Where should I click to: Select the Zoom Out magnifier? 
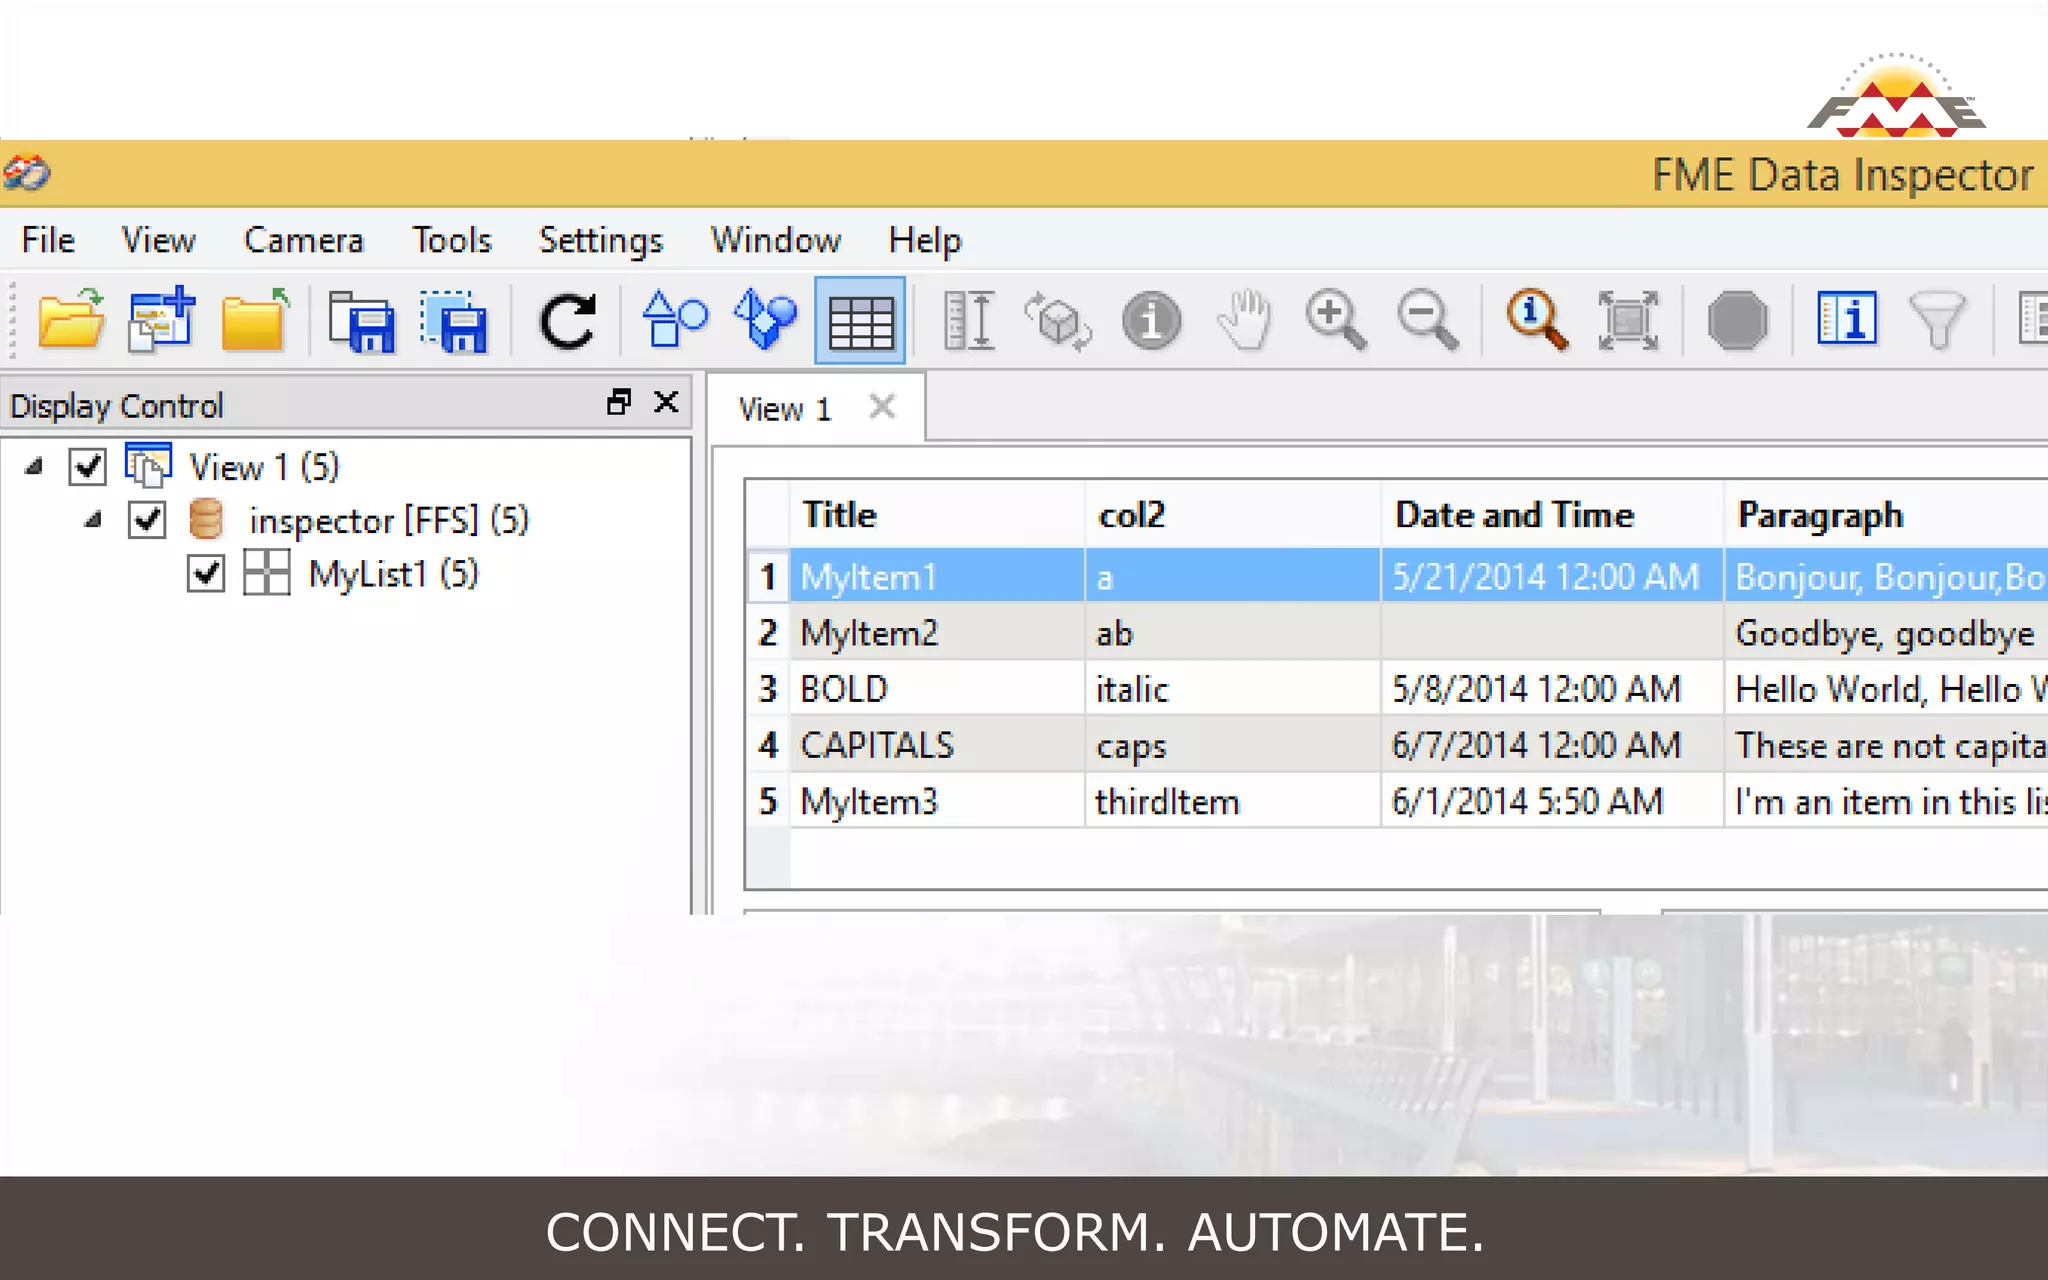click(1427, 320)
